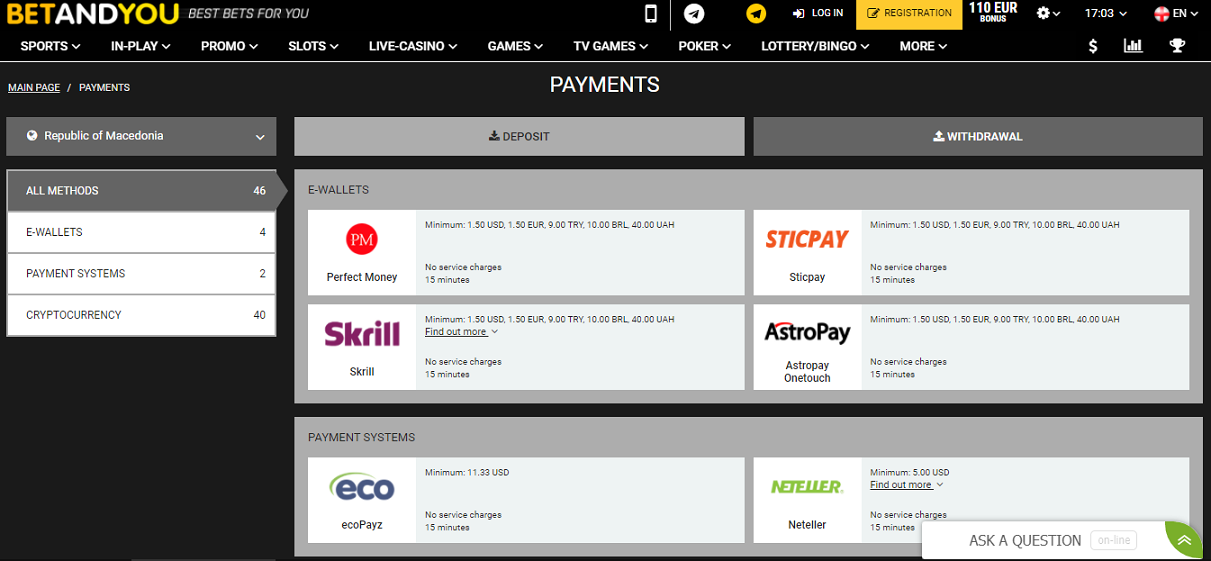The image size is (1211, 561).
Task: Click 'Minimum: 11.33 USD' ecoPayz text
Action: 467,472
